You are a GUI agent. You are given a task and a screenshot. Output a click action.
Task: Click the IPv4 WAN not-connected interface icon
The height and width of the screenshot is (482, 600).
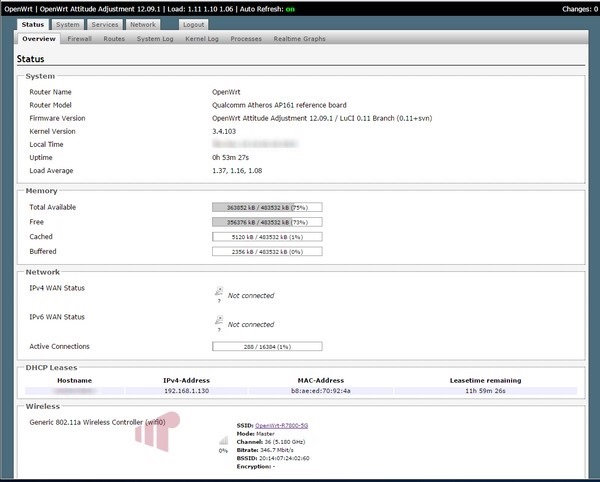pyautogui.click(x=219, y=292)
